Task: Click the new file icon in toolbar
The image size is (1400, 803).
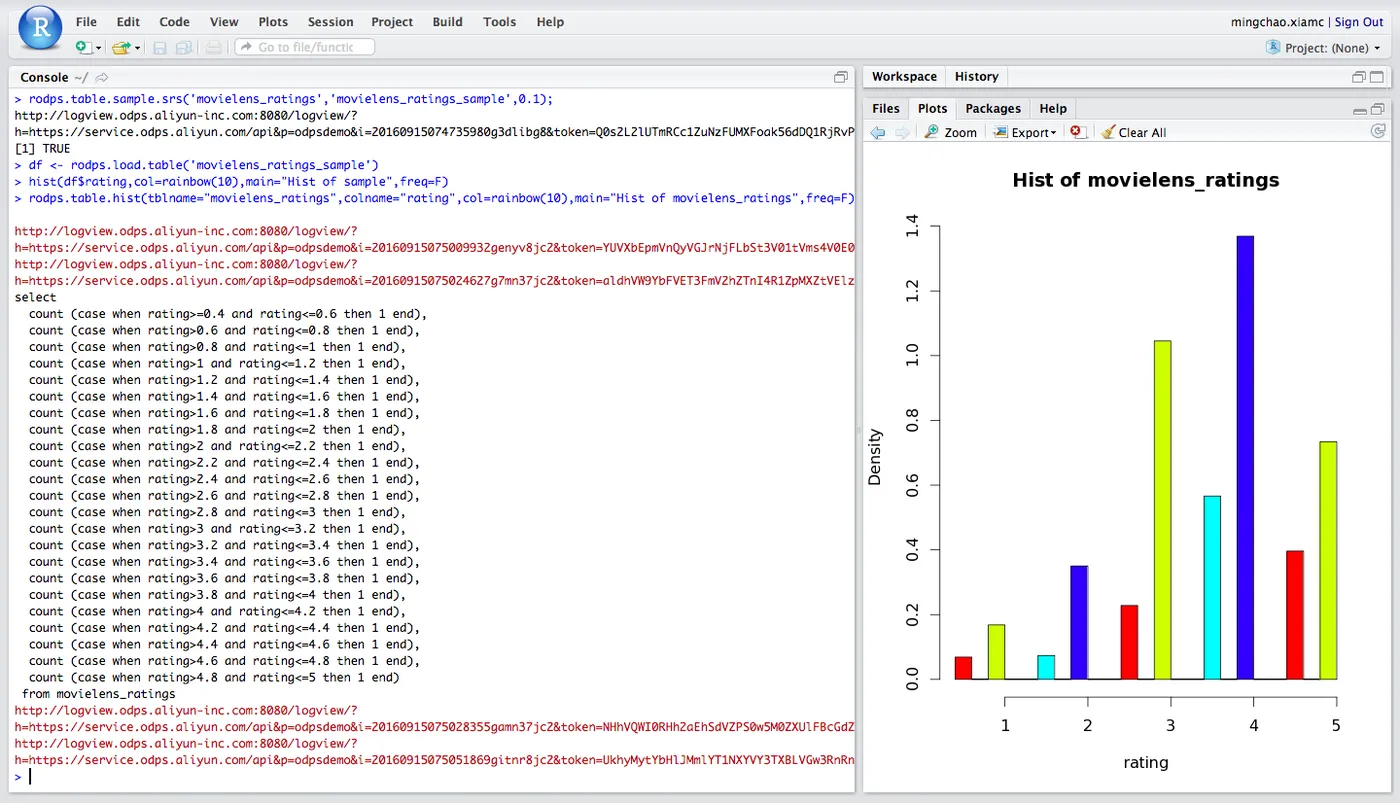Action: (84, 47)
